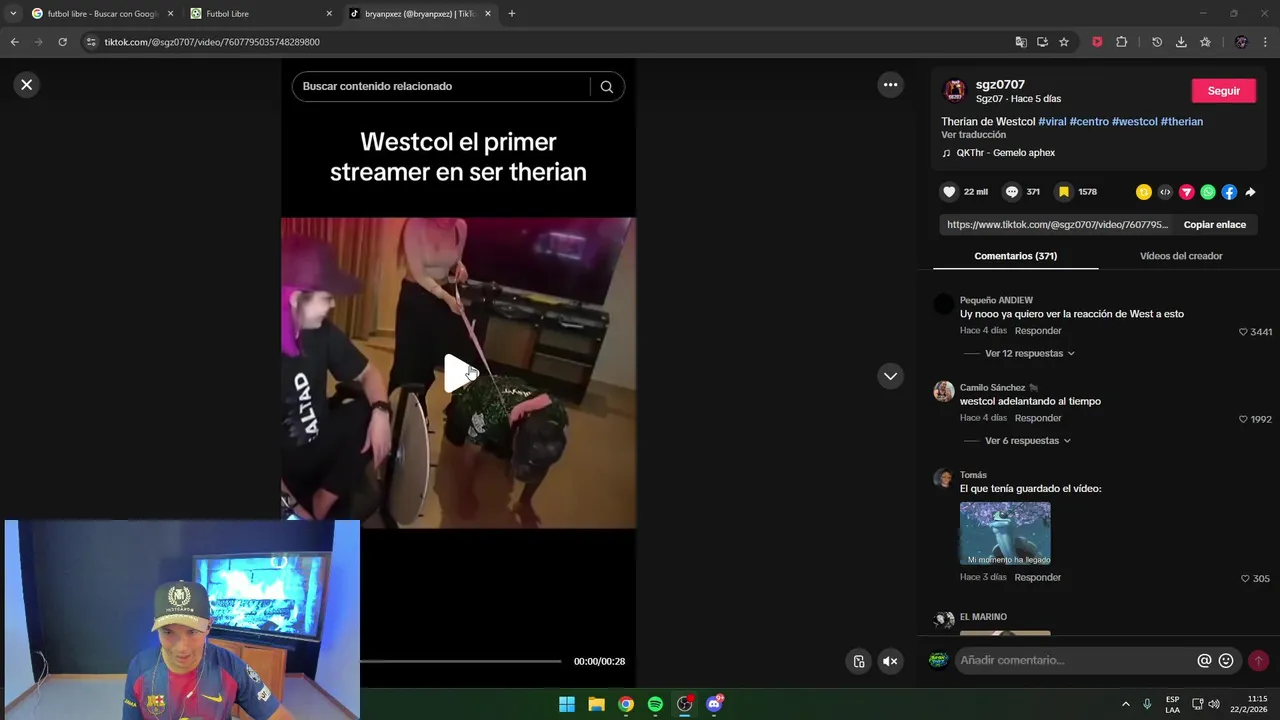Share video to Facebook
Viewport: 1280px width, 720px height.
(x=1229, y=192)
